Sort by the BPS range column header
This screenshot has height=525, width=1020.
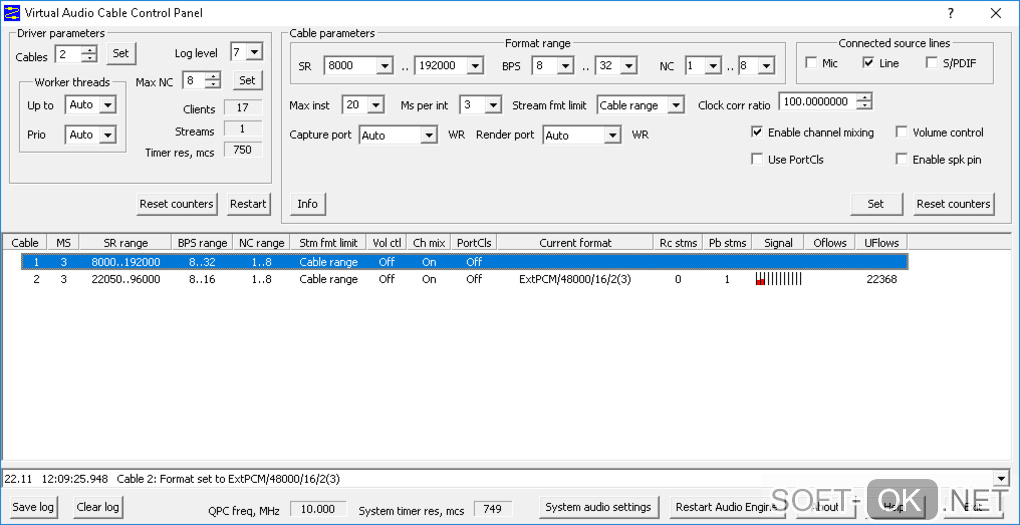(202, 243)
